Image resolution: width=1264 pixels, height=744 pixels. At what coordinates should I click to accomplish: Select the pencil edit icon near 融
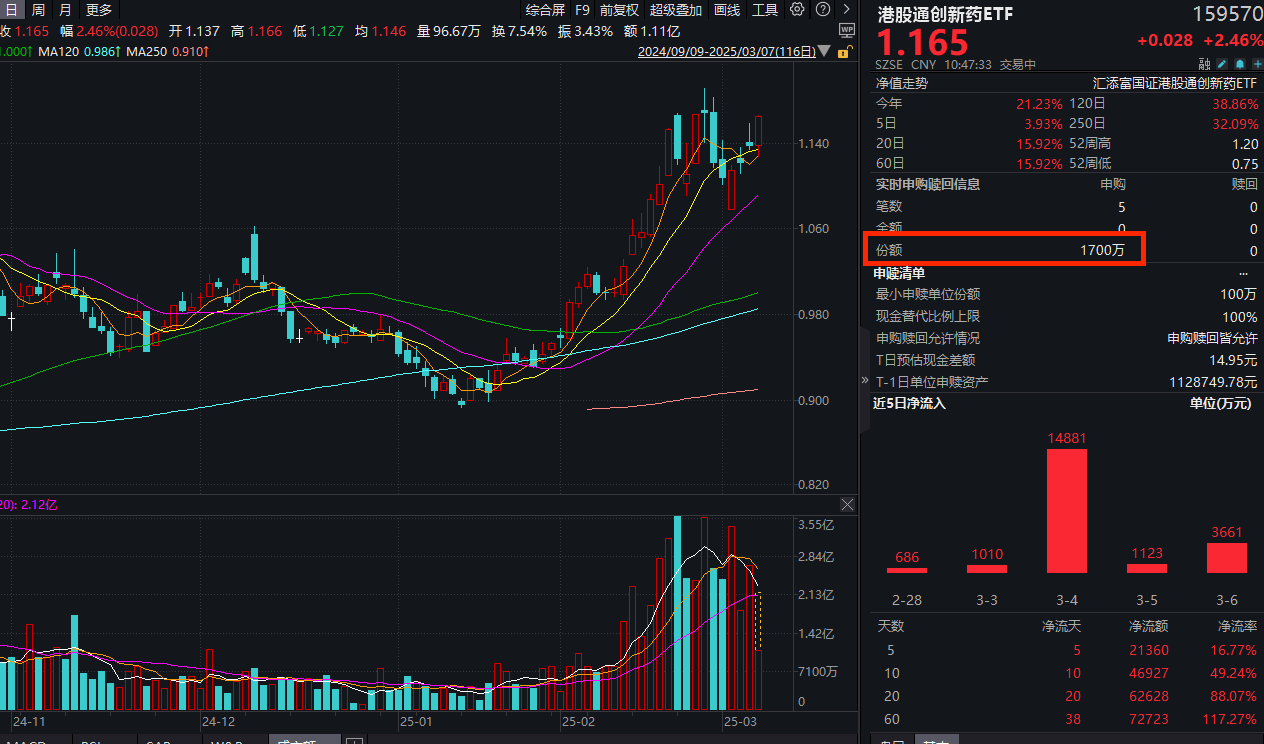[x=1222, y=62]
